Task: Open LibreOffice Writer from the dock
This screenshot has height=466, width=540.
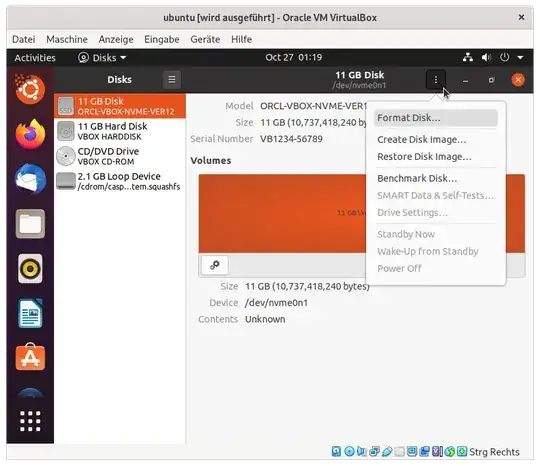Action: pos(30,313)
